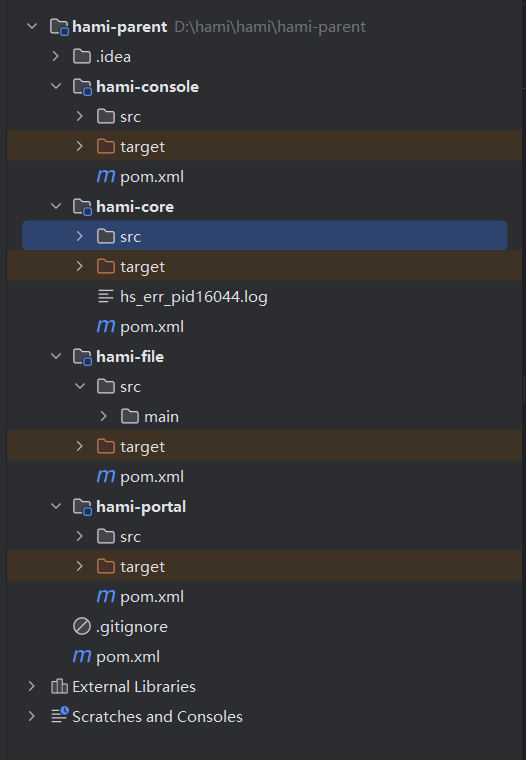Click the .gitignore file icon
This screenshot has width=526, height=760.
82,626
